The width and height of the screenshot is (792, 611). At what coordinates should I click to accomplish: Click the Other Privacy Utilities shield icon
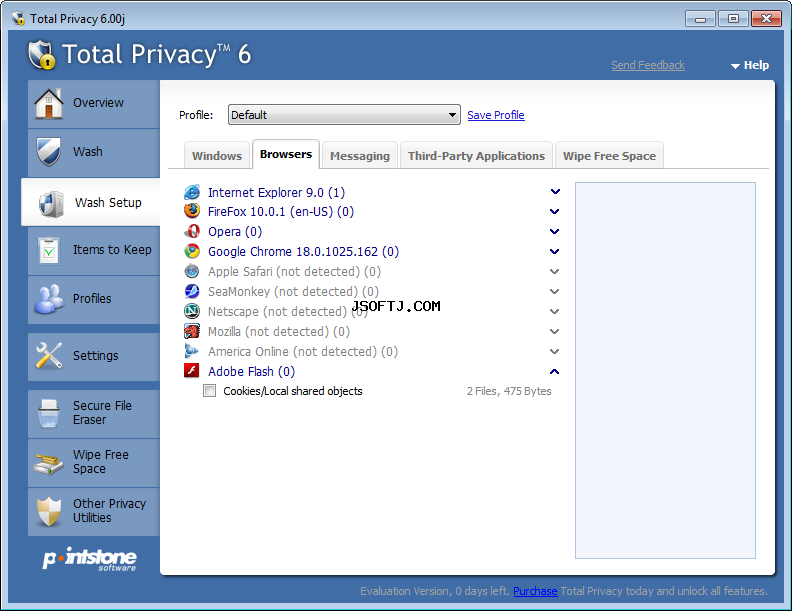click(48, 511)
